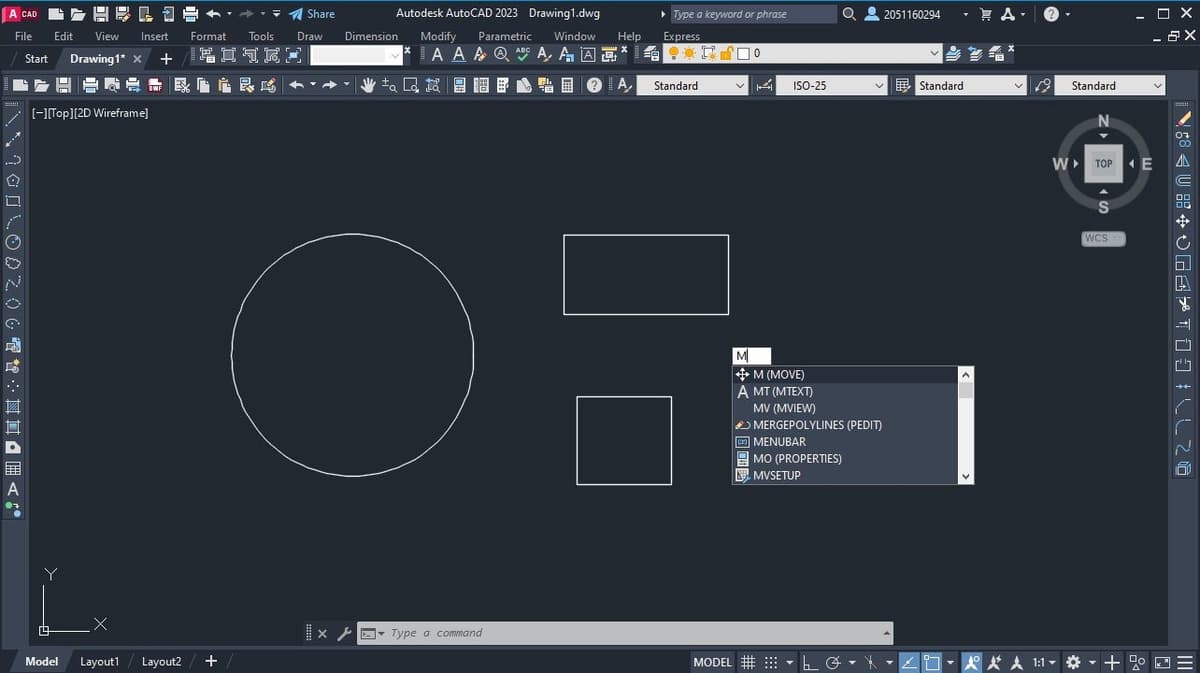Toggle the drawing grid display
This screenshot has height=673, width=1200.
pyautogui.click(x=748, y=662)
